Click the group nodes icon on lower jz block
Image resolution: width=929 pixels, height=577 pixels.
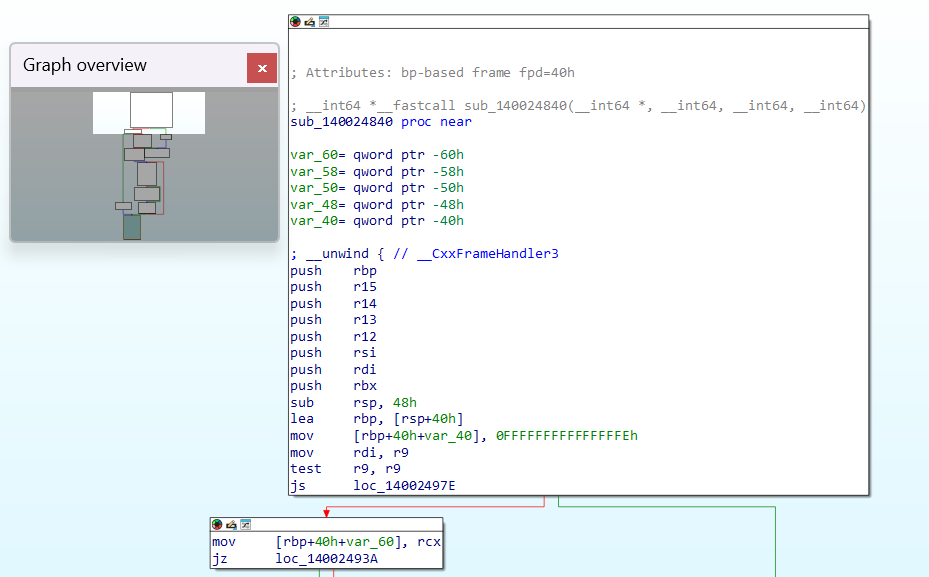[x=245, y=525]
